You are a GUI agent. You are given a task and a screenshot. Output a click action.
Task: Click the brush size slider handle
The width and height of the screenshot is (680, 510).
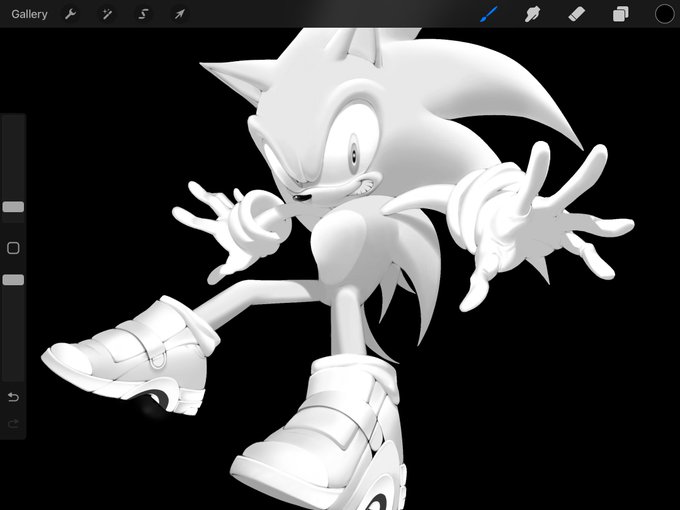13,206
